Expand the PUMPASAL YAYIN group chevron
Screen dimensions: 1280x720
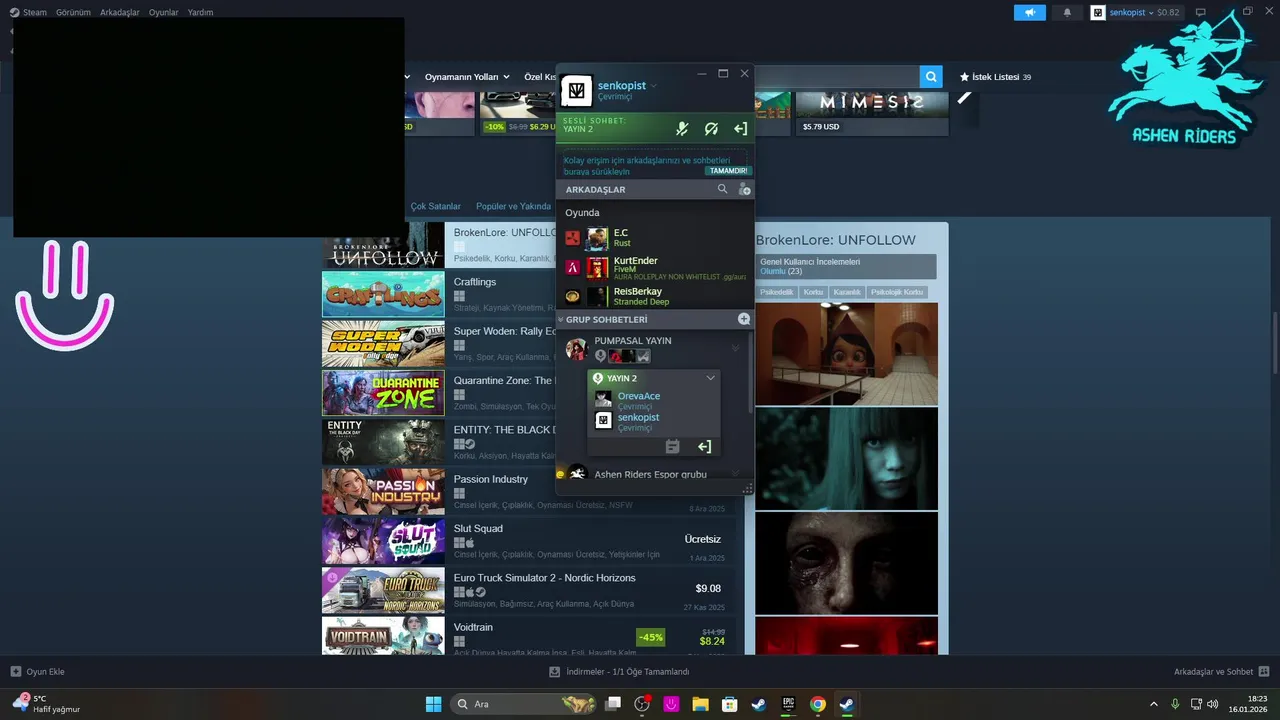coord(736,348)
